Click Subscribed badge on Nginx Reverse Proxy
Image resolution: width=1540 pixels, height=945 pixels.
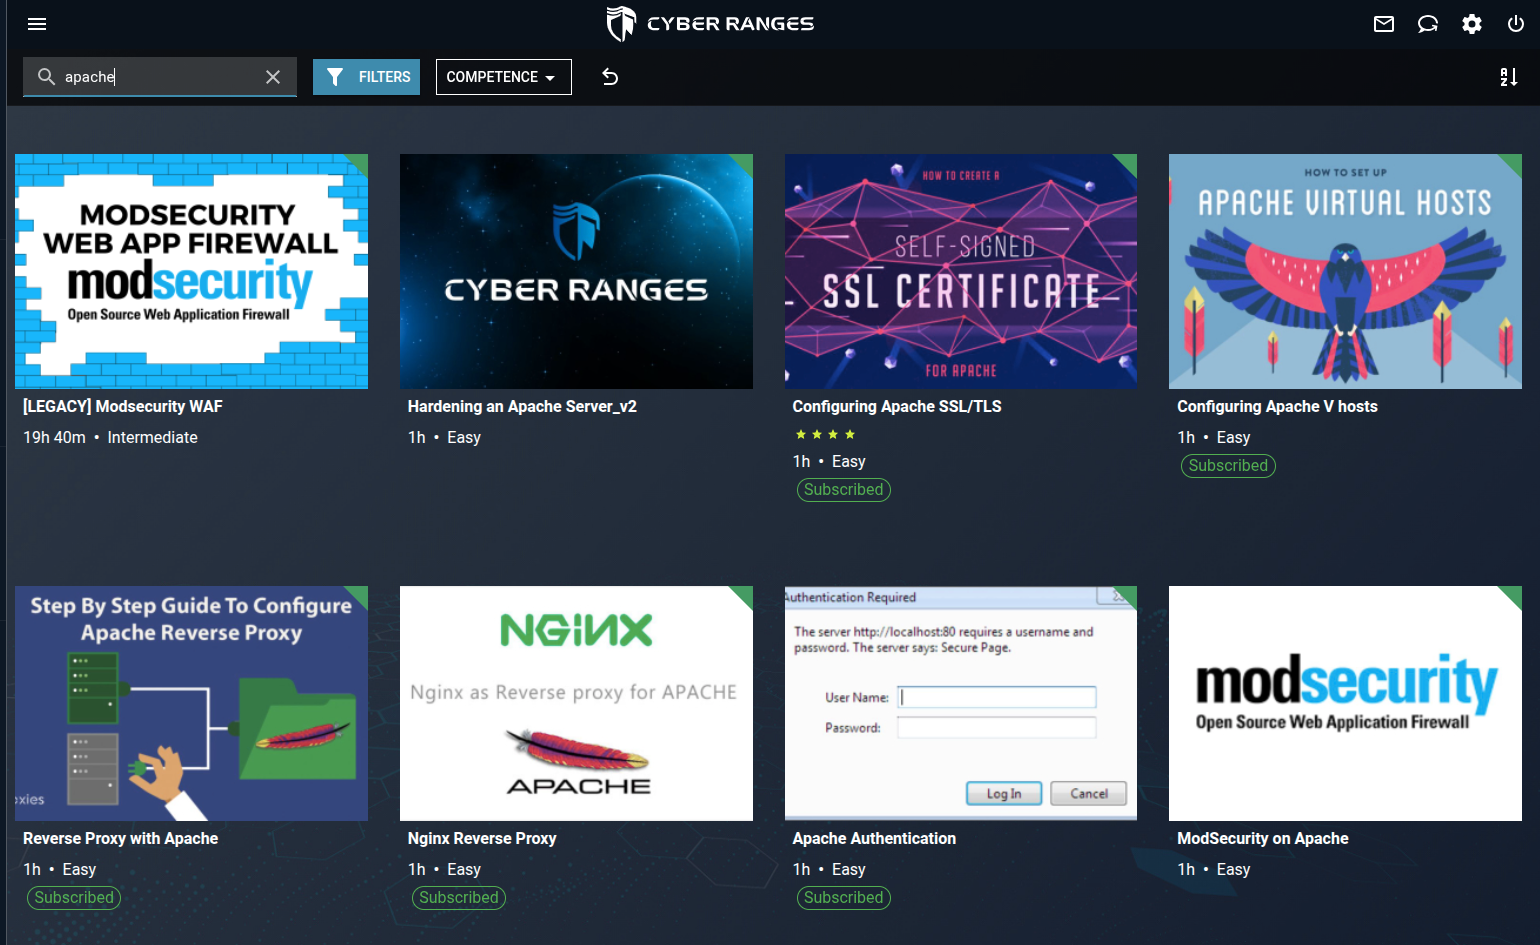(x=459, y=897)
